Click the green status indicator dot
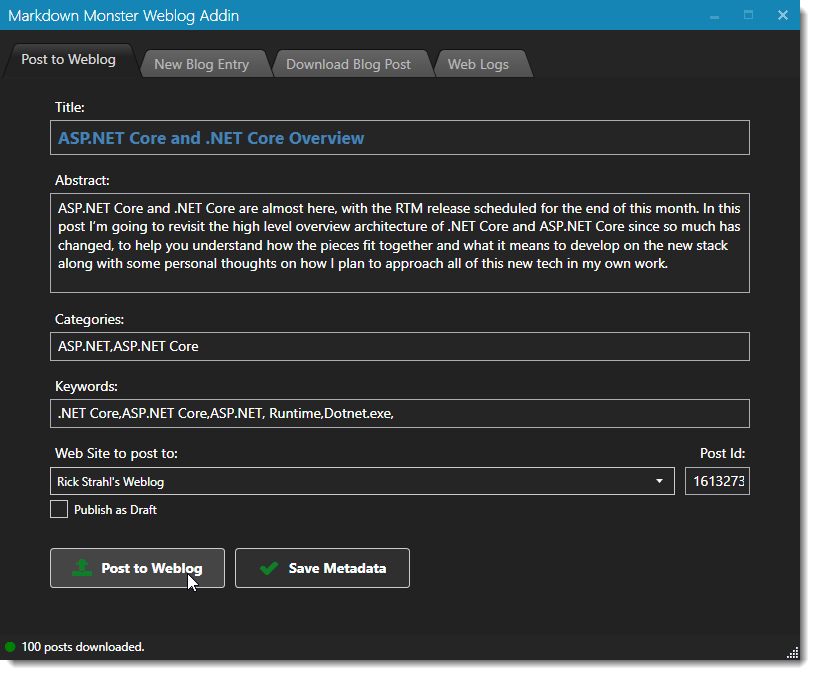 [x=10, y=647]
